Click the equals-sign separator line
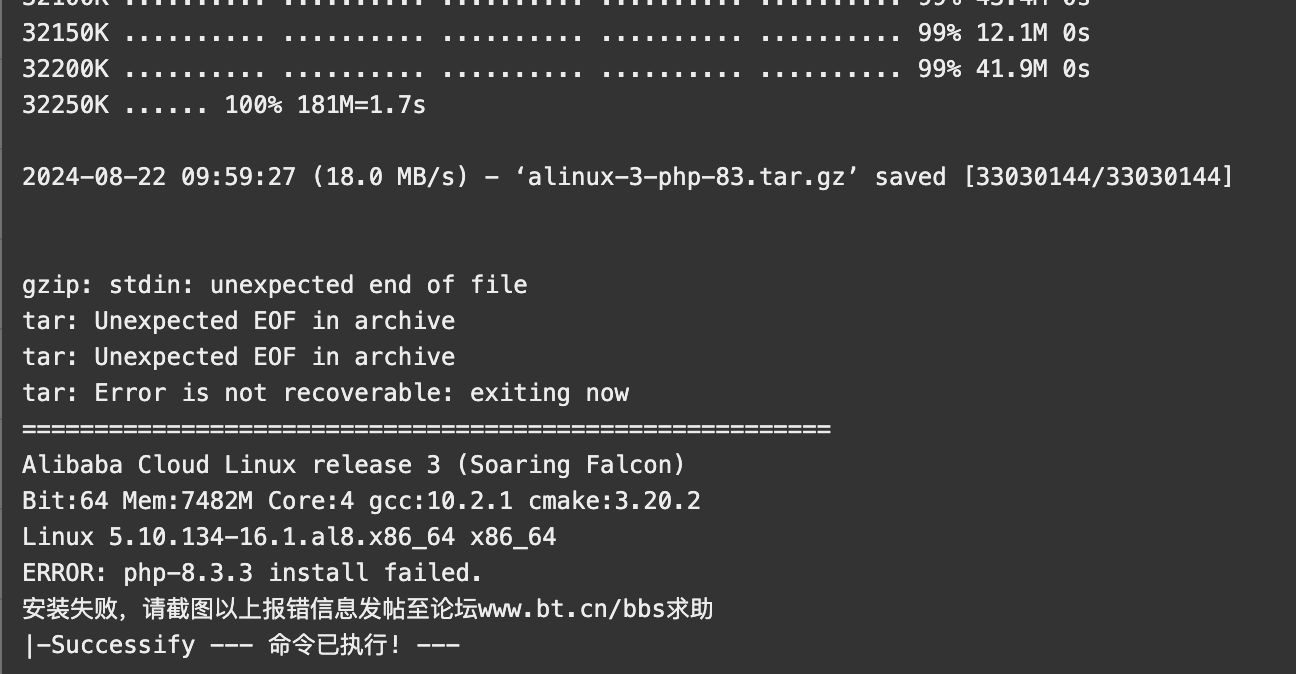1296x674 pixels. pyautogui.click(x=426, y=429)
